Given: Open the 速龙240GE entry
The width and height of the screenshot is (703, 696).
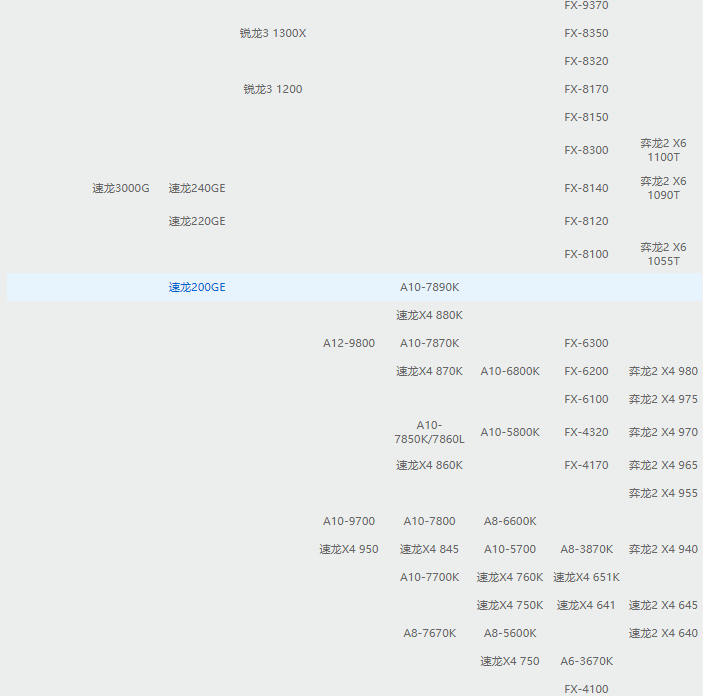Looking at the screenshot, I should [x=197, y=188].
